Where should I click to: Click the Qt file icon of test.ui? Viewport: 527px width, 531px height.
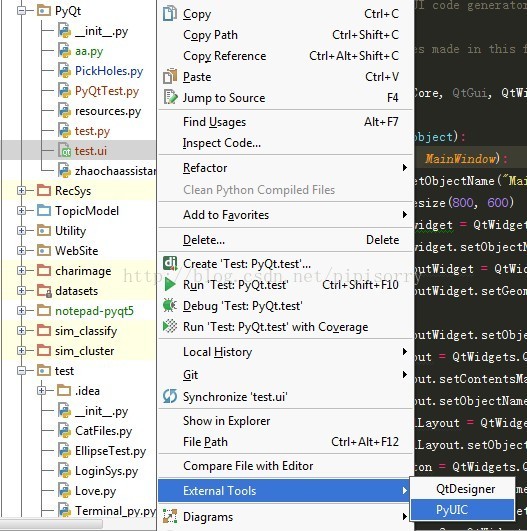(64, 151)
